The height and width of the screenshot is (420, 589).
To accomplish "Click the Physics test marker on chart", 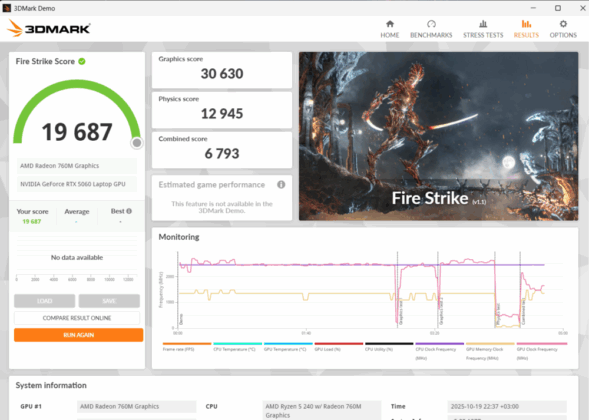I will 498,314.
